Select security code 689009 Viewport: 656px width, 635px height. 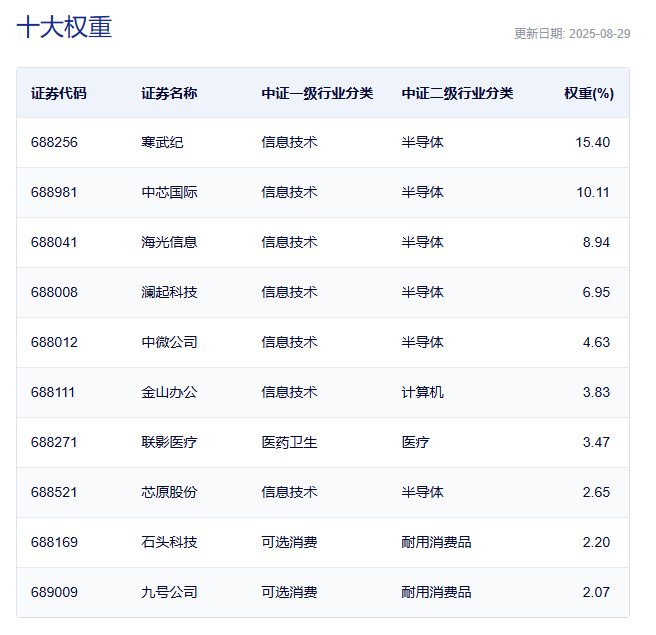click(x=54, y=592)
